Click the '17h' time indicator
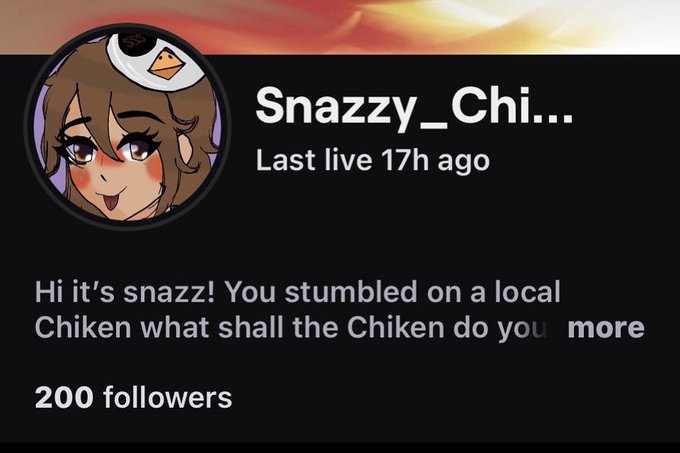Screen dimensions: 680x453 [x=405, y=160]
